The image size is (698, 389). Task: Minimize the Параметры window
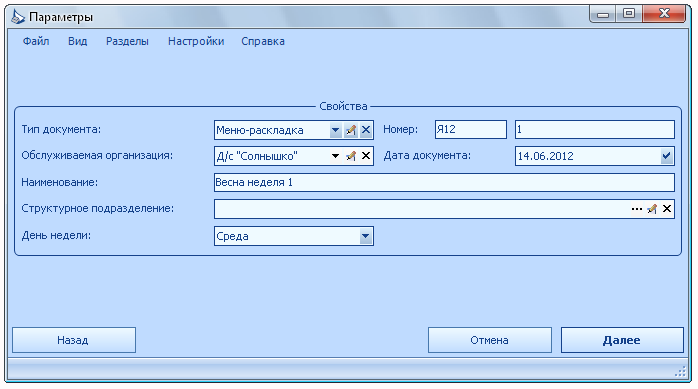point(603,14)
